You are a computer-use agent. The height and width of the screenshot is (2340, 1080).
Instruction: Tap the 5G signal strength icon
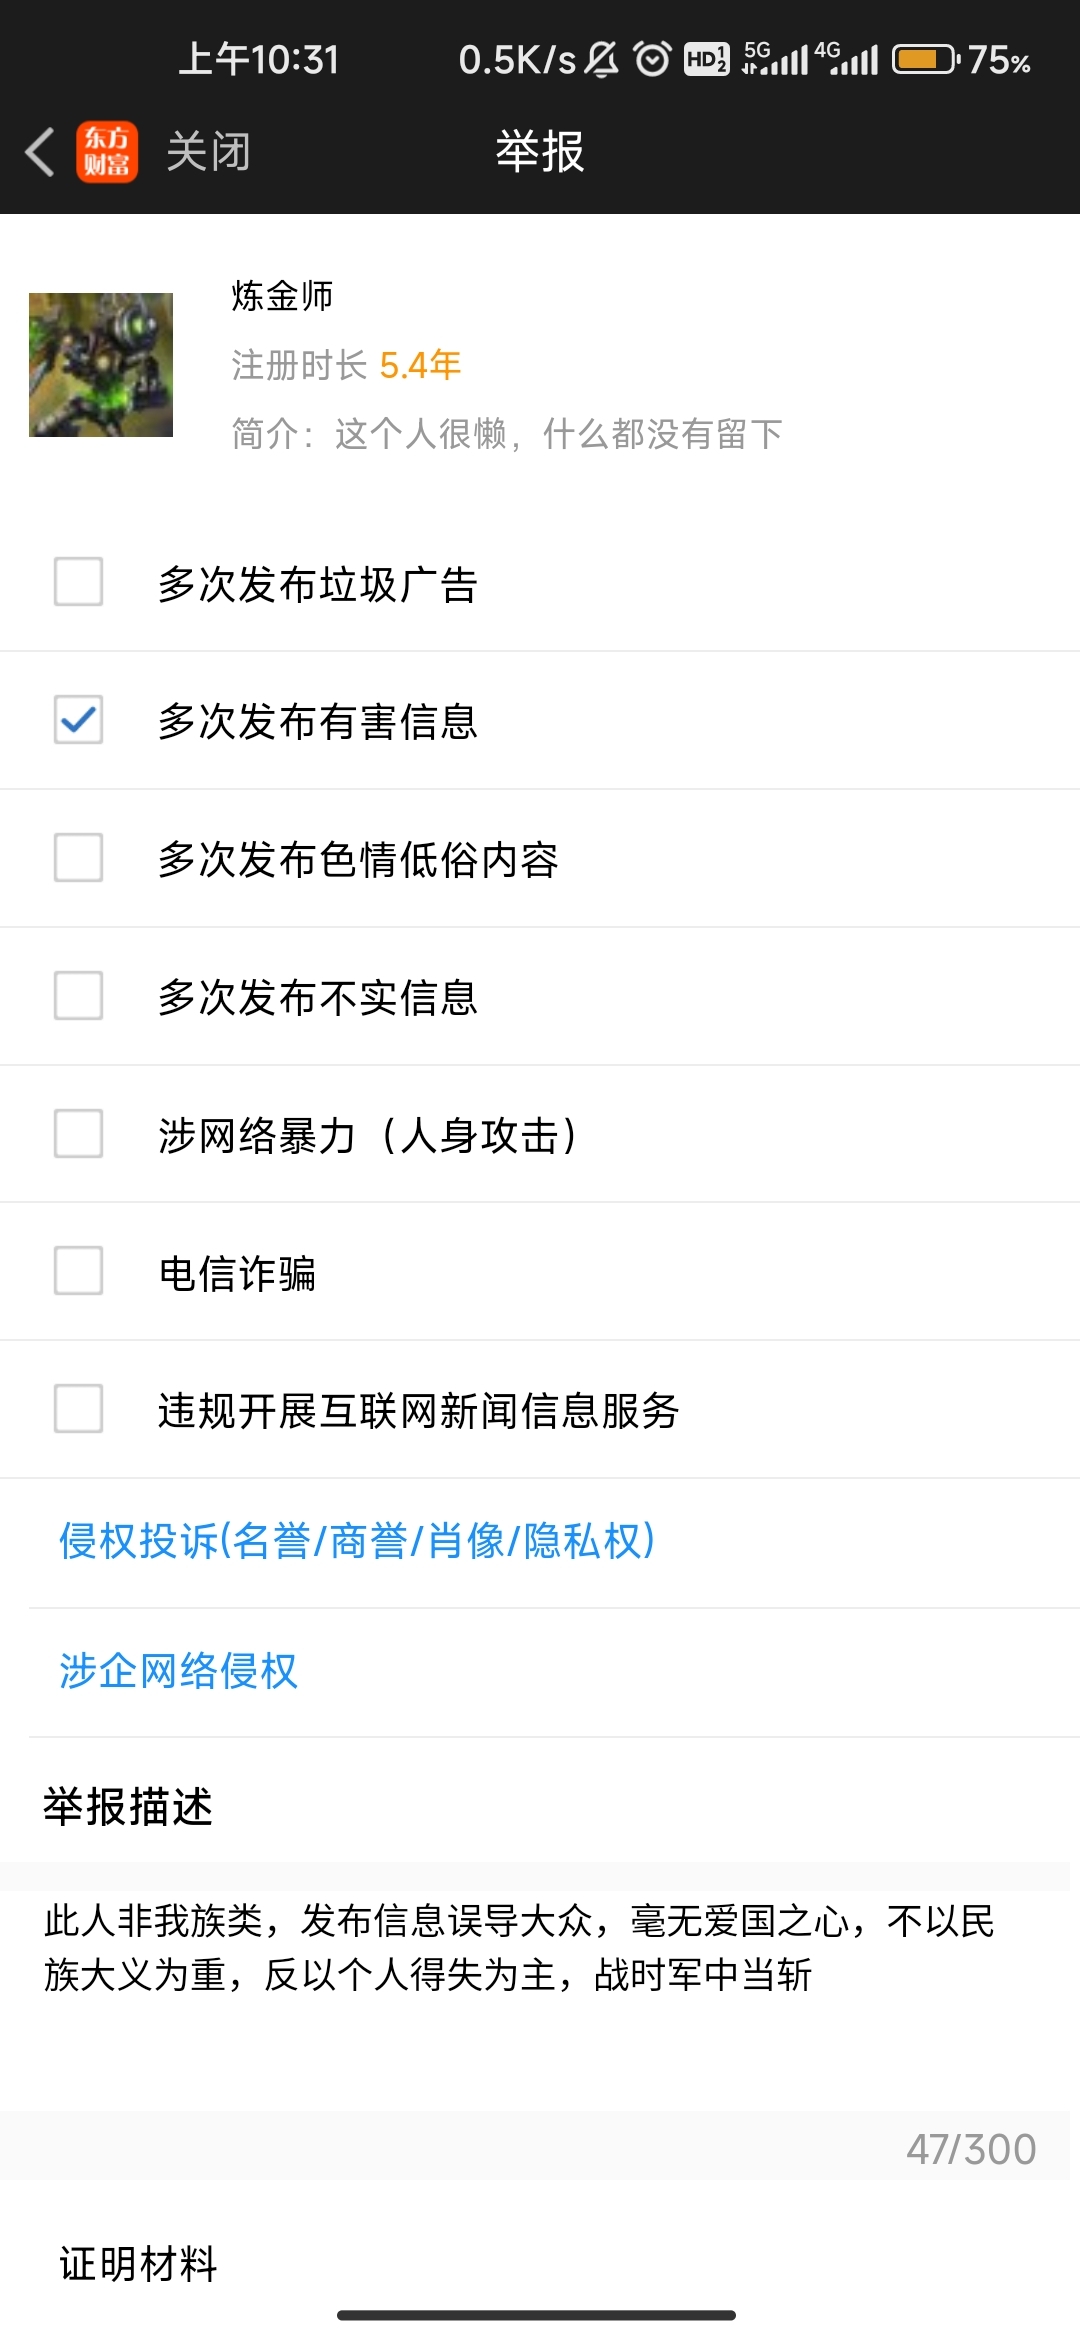tap(775, 59)
